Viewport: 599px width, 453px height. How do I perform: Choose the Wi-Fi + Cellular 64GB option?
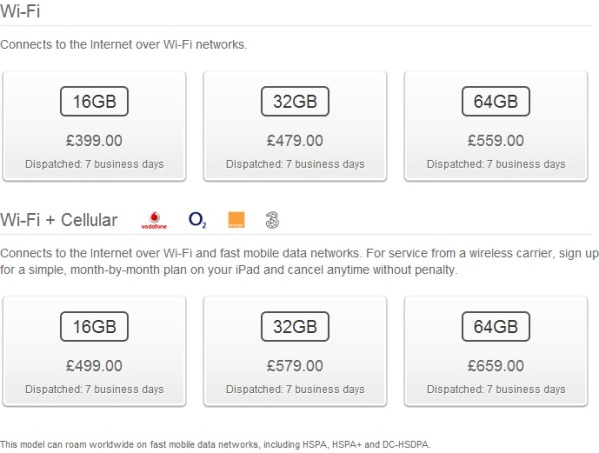tap(496, 351)
